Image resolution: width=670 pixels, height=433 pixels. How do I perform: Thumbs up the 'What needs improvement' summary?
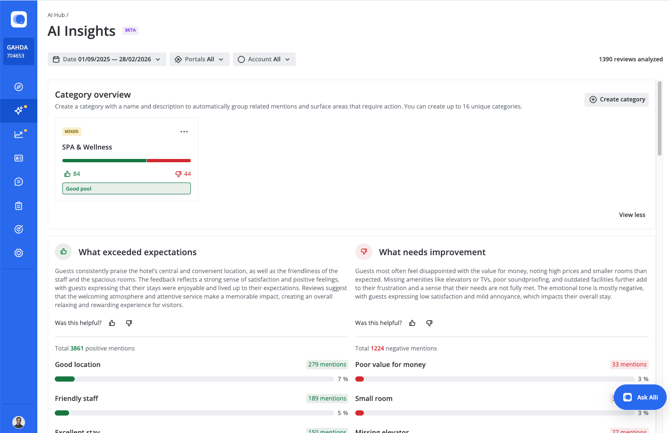(412, 323)
